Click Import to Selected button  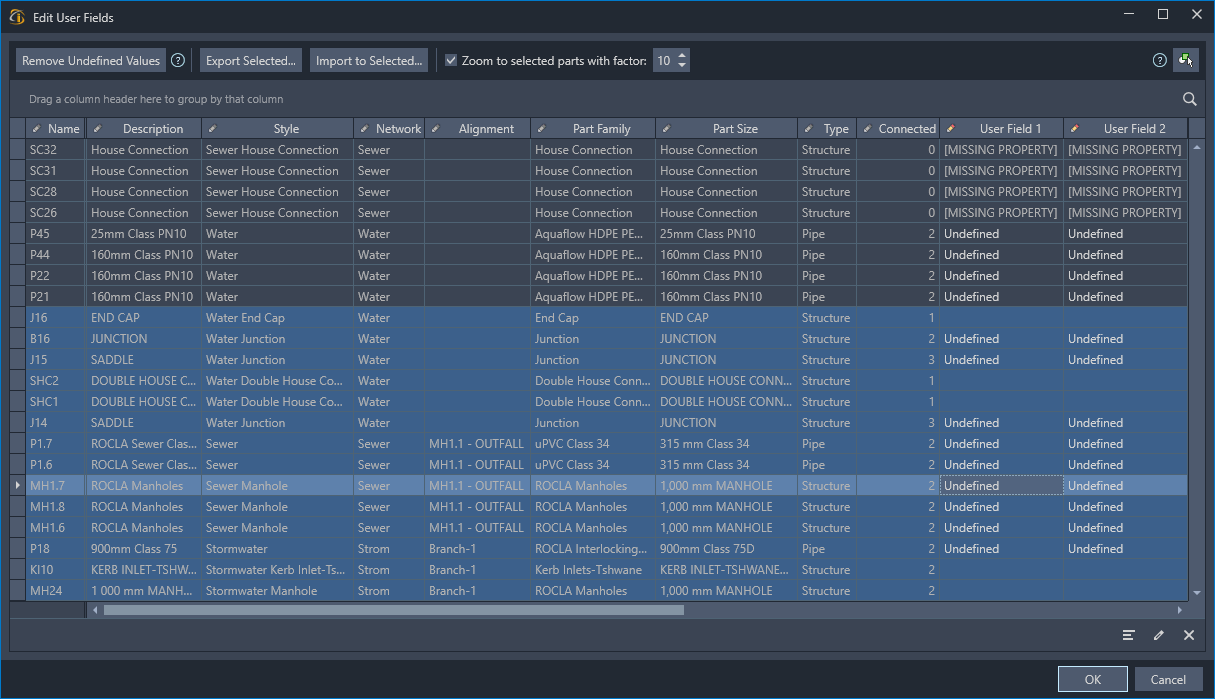click(369, 61)
